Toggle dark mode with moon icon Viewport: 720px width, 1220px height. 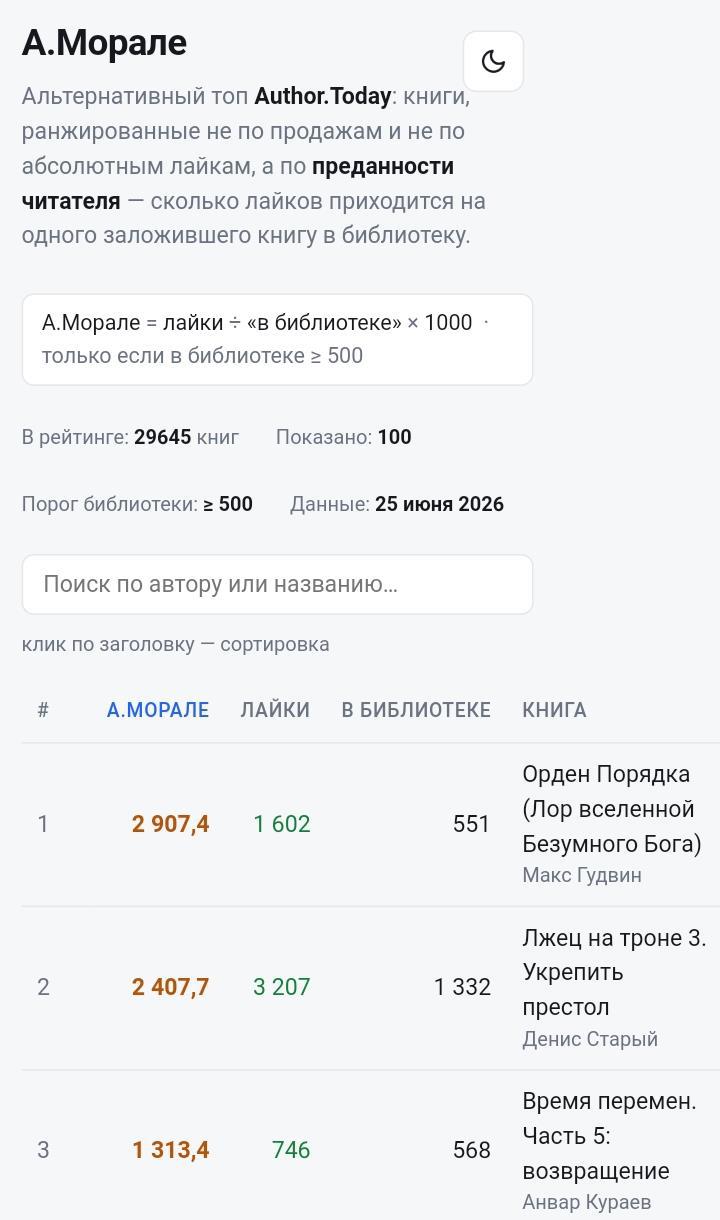click(x=493, y=61)
